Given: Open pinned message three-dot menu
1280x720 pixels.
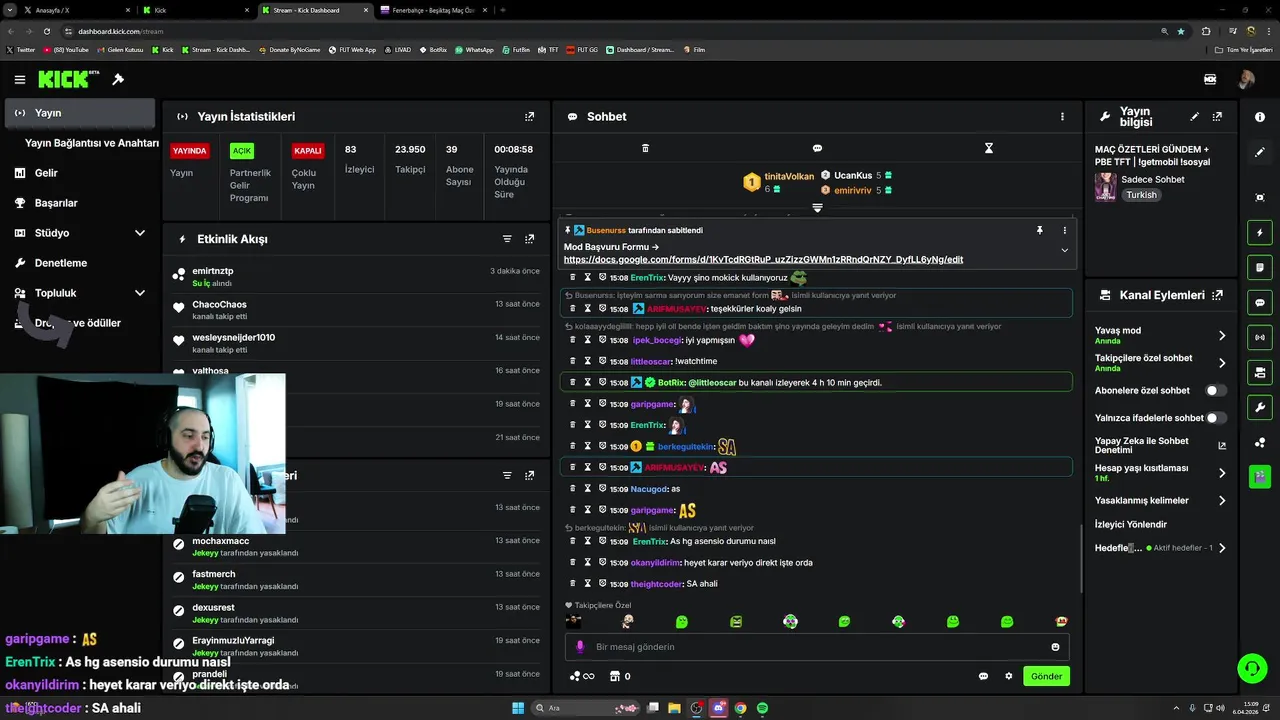Looking at the screenshot, I should coord(1064,230).
